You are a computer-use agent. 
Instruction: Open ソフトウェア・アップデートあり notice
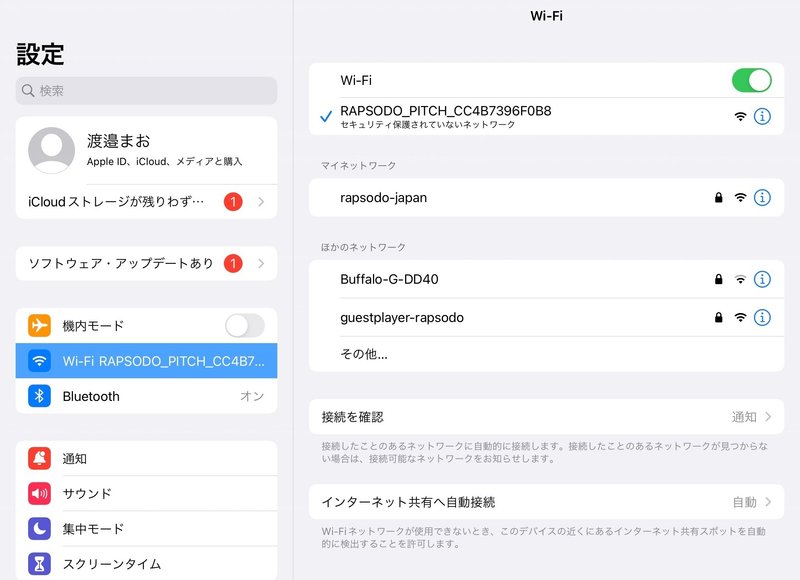[x=146, y=263]
